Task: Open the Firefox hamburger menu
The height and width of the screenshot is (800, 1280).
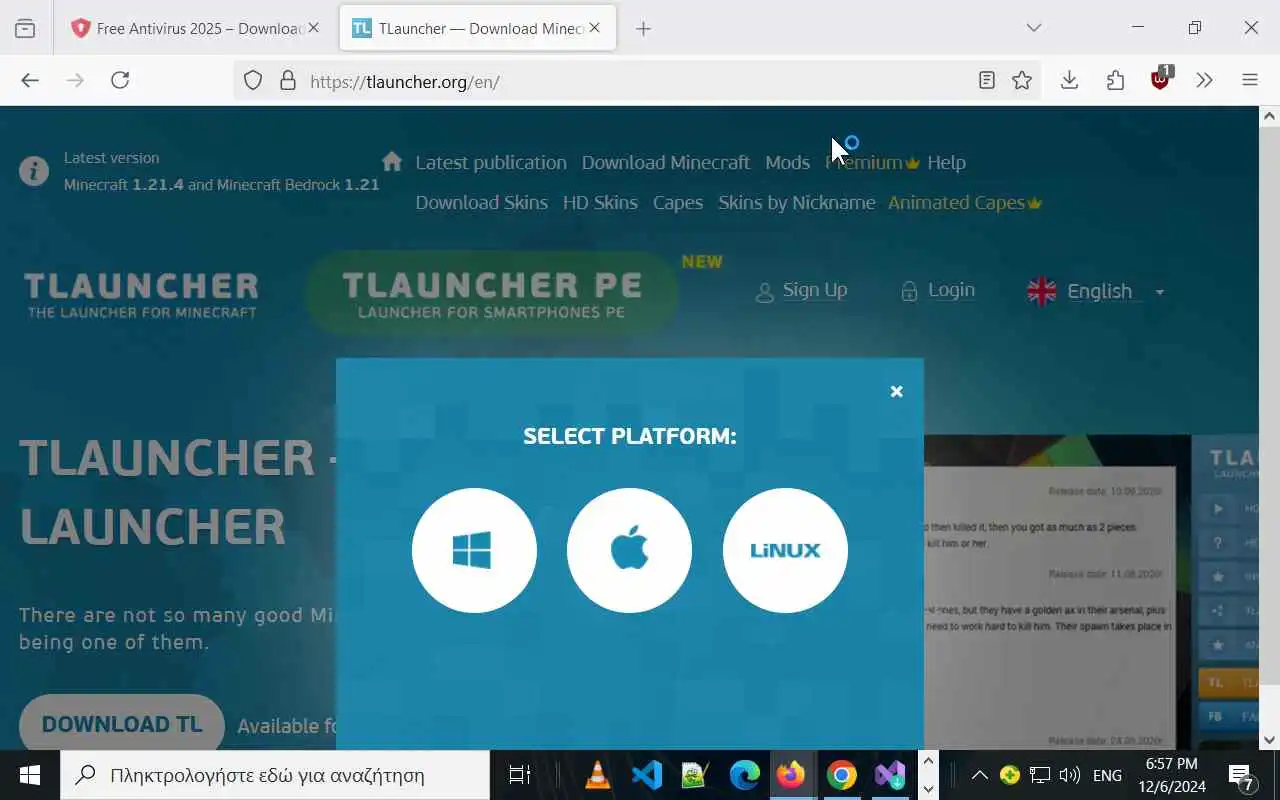Action: (1250, 80)
